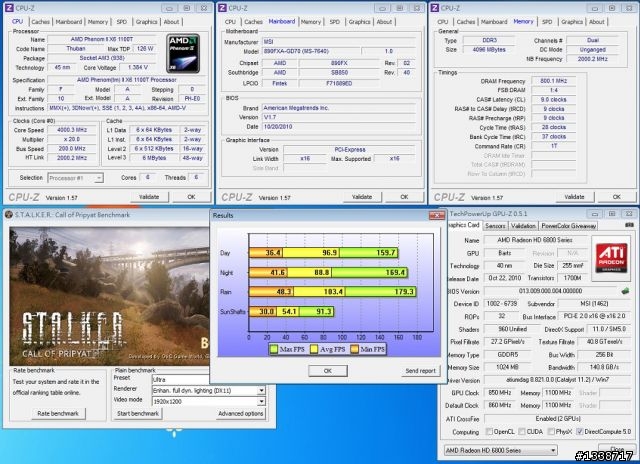
Task: Click the Min FPS orange legend swatch
Action: 354,349
